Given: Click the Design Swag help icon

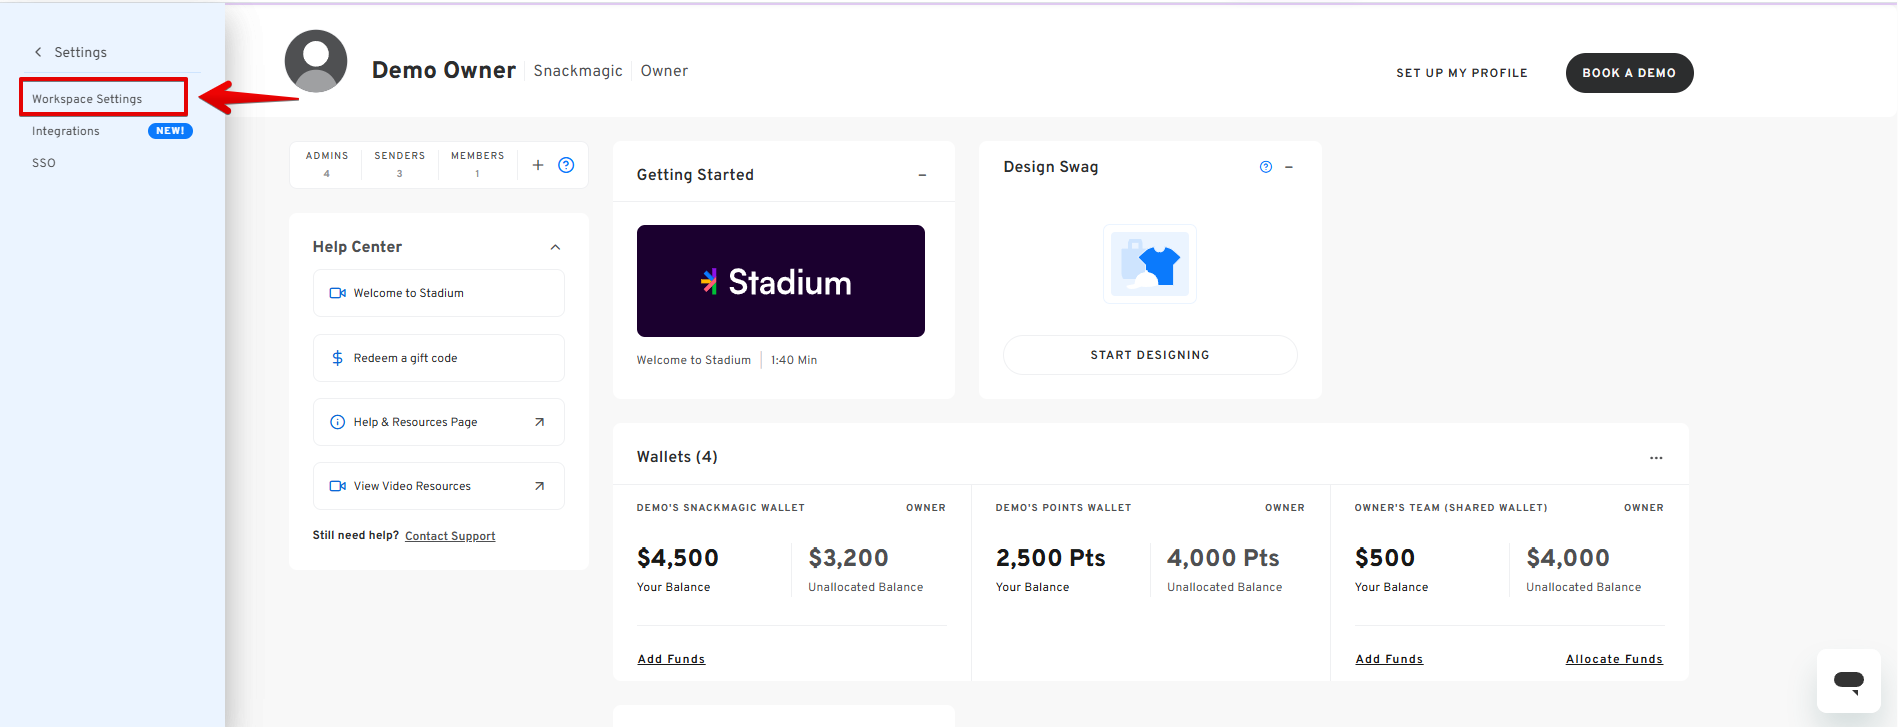Looking at the screenshot, I should [1266, 167].
